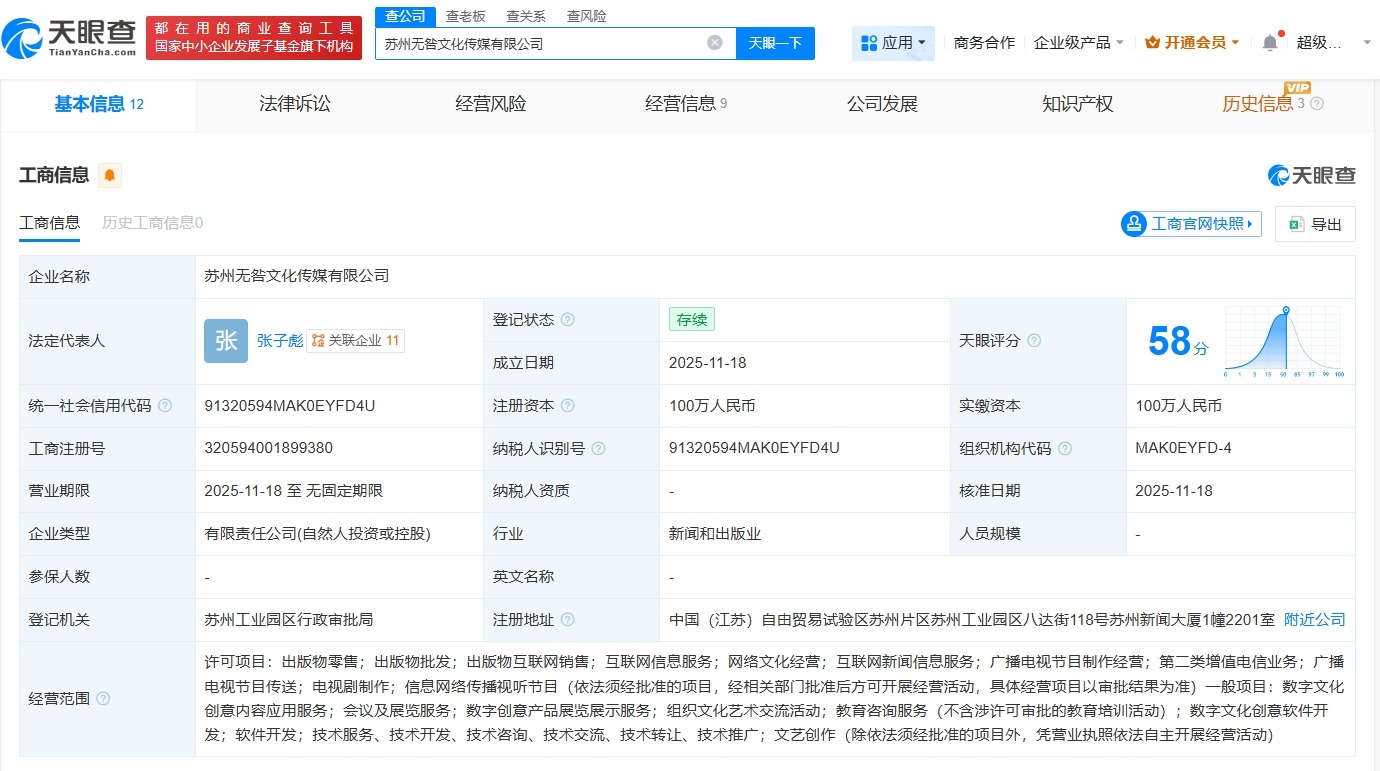Screen dimensions: 1380x771
Task: Click the help icon next to 注册资本
Action: pos(569,406)
